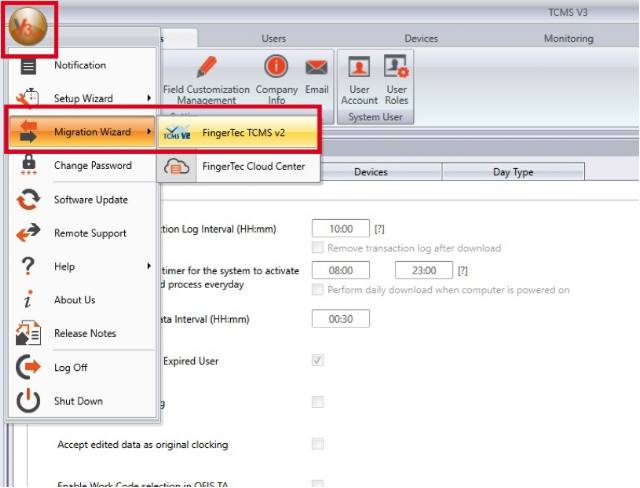This screenshot has height=488, width=640.
Task: Choose FingerTec TCMS v2 submenu item
Action: (237, 133)
